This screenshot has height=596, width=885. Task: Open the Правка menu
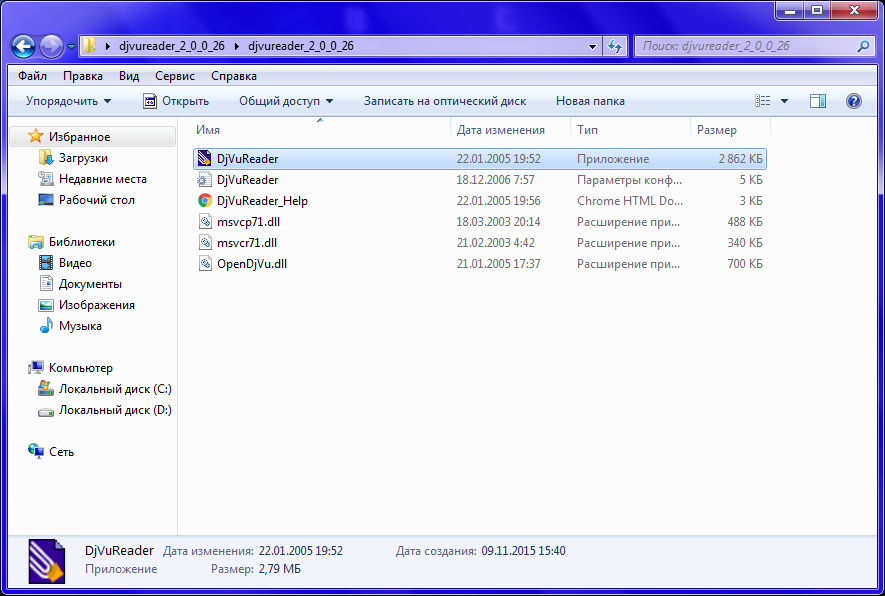point(82,76)
